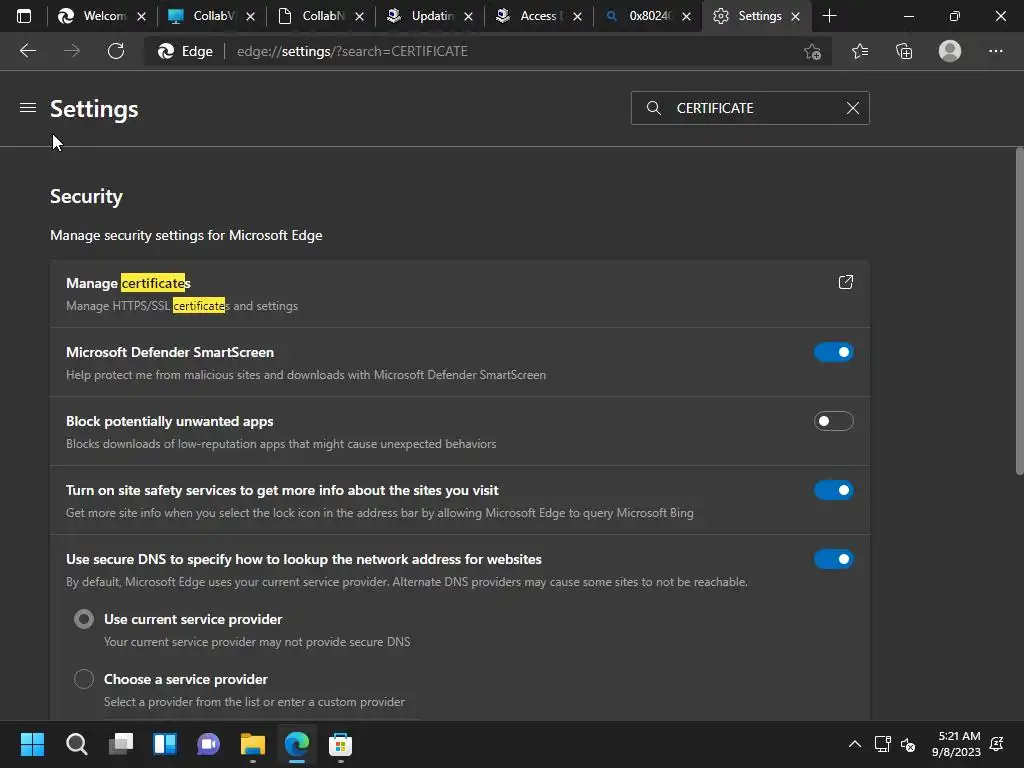Open the notification center bell icon
Screen dimensions: 1024x768
[x=997, y=744]
